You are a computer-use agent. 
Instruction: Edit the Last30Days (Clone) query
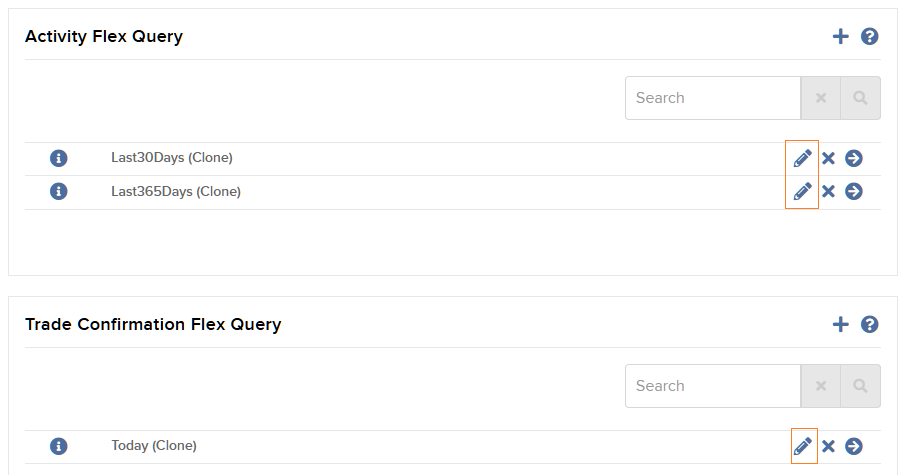pos(802,158)
